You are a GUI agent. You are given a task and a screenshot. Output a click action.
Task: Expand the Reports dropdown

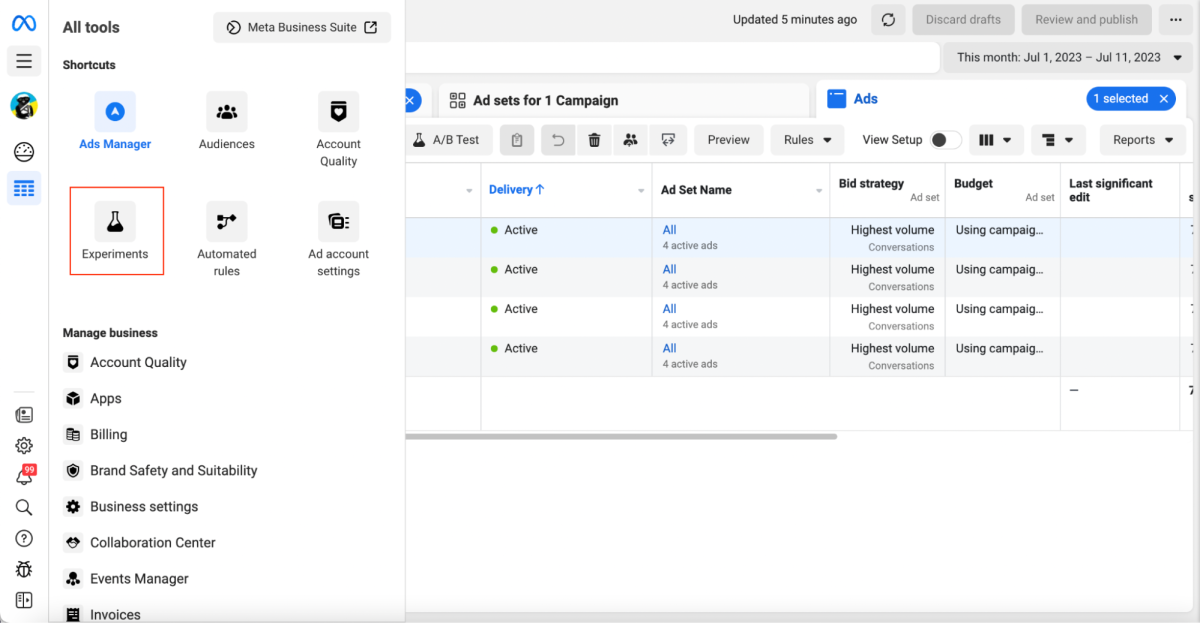[x=1143, y=140]
